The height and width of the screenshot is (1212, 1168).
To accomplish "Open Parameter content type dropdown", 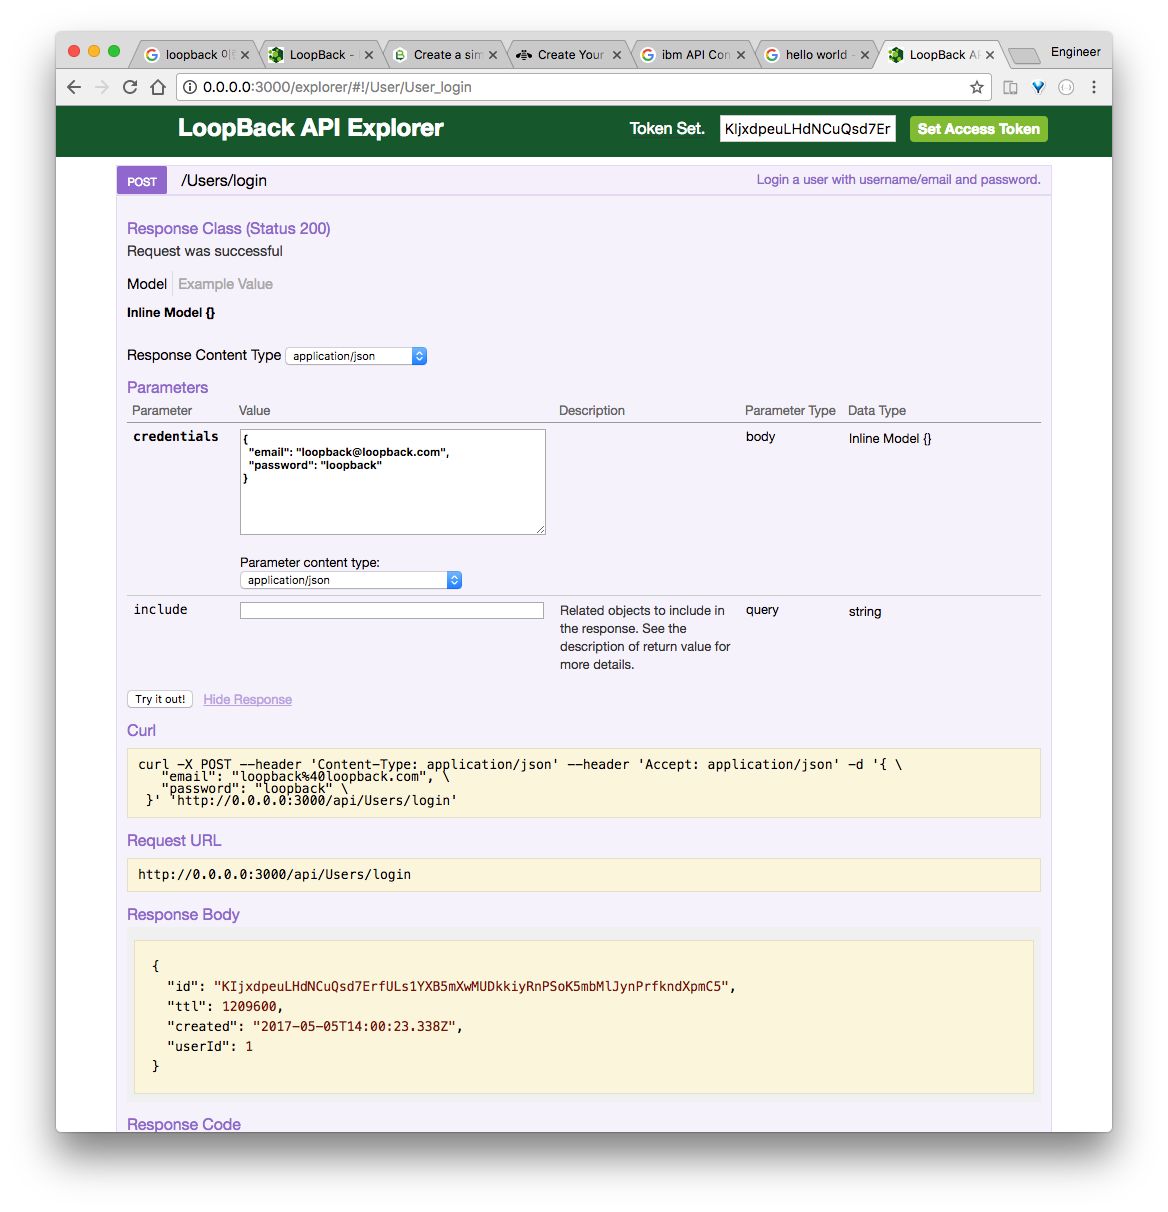I will point(351,580).
